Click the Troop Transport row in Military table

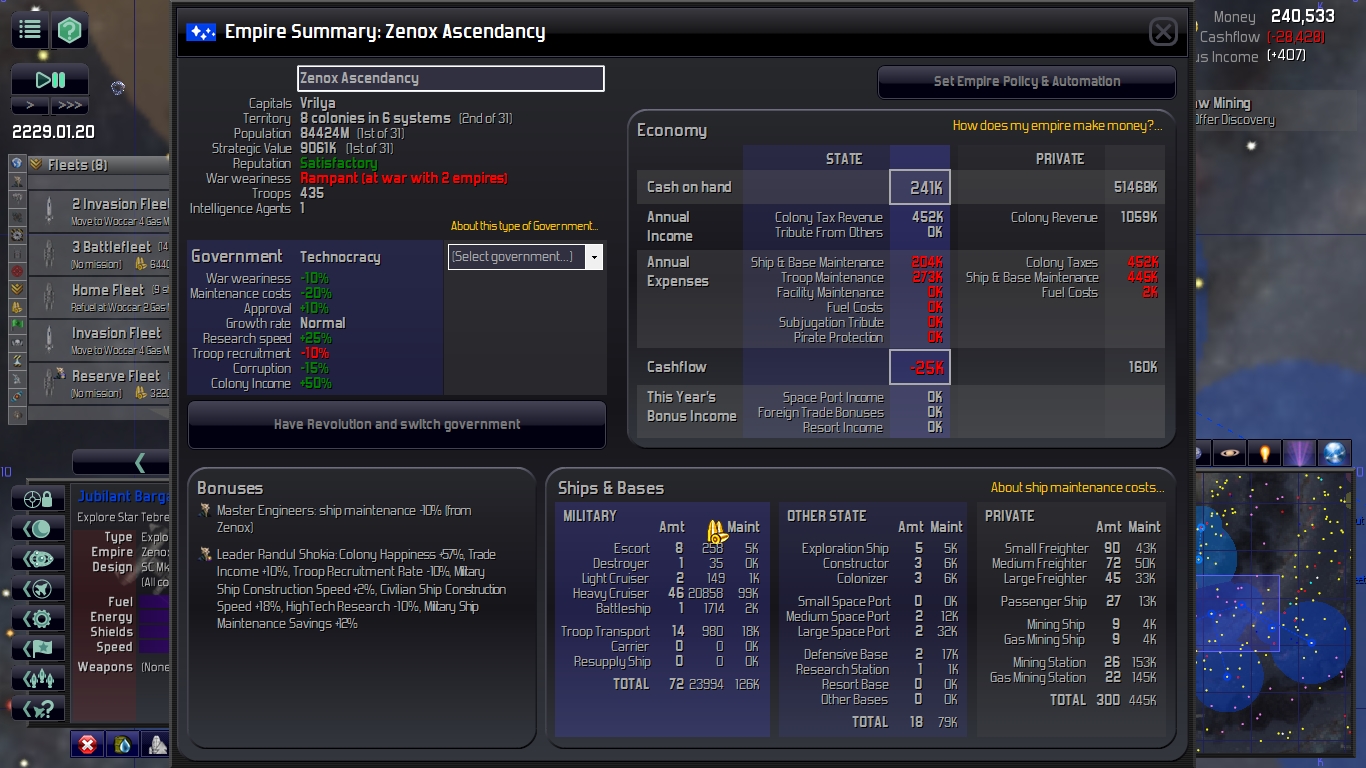tap(664, 631)
